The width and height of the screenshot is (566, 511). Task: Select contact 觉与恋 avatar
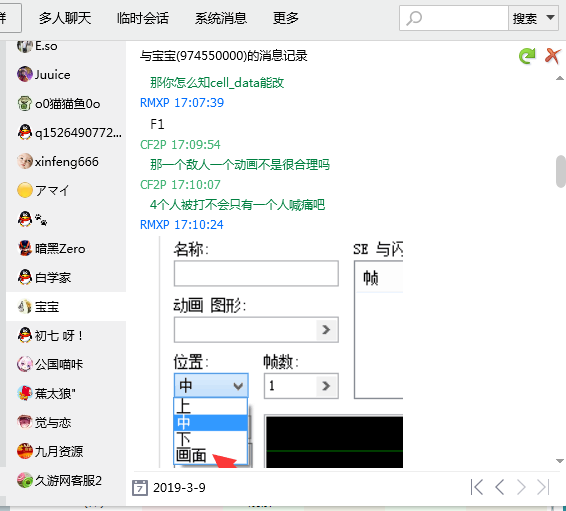pyautogui.click(x=25, y=422)
